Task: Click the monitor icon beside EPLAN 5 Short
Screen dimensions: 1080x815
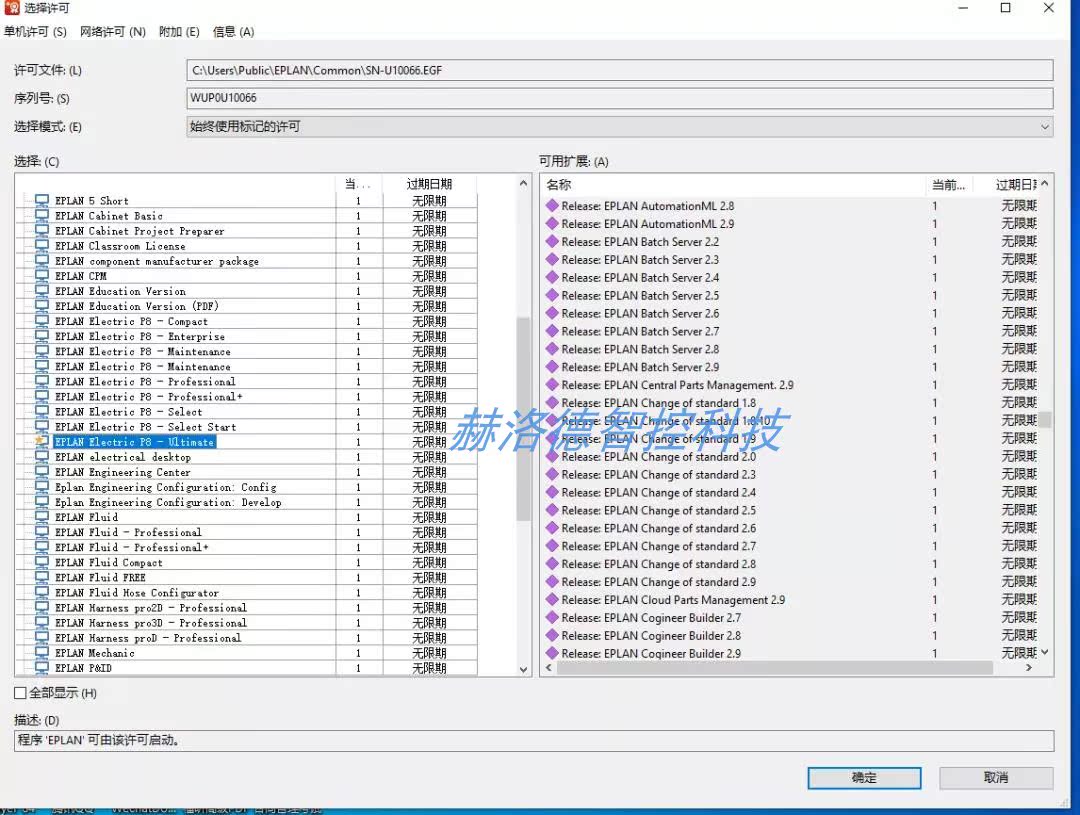Action: pos(42,200)
